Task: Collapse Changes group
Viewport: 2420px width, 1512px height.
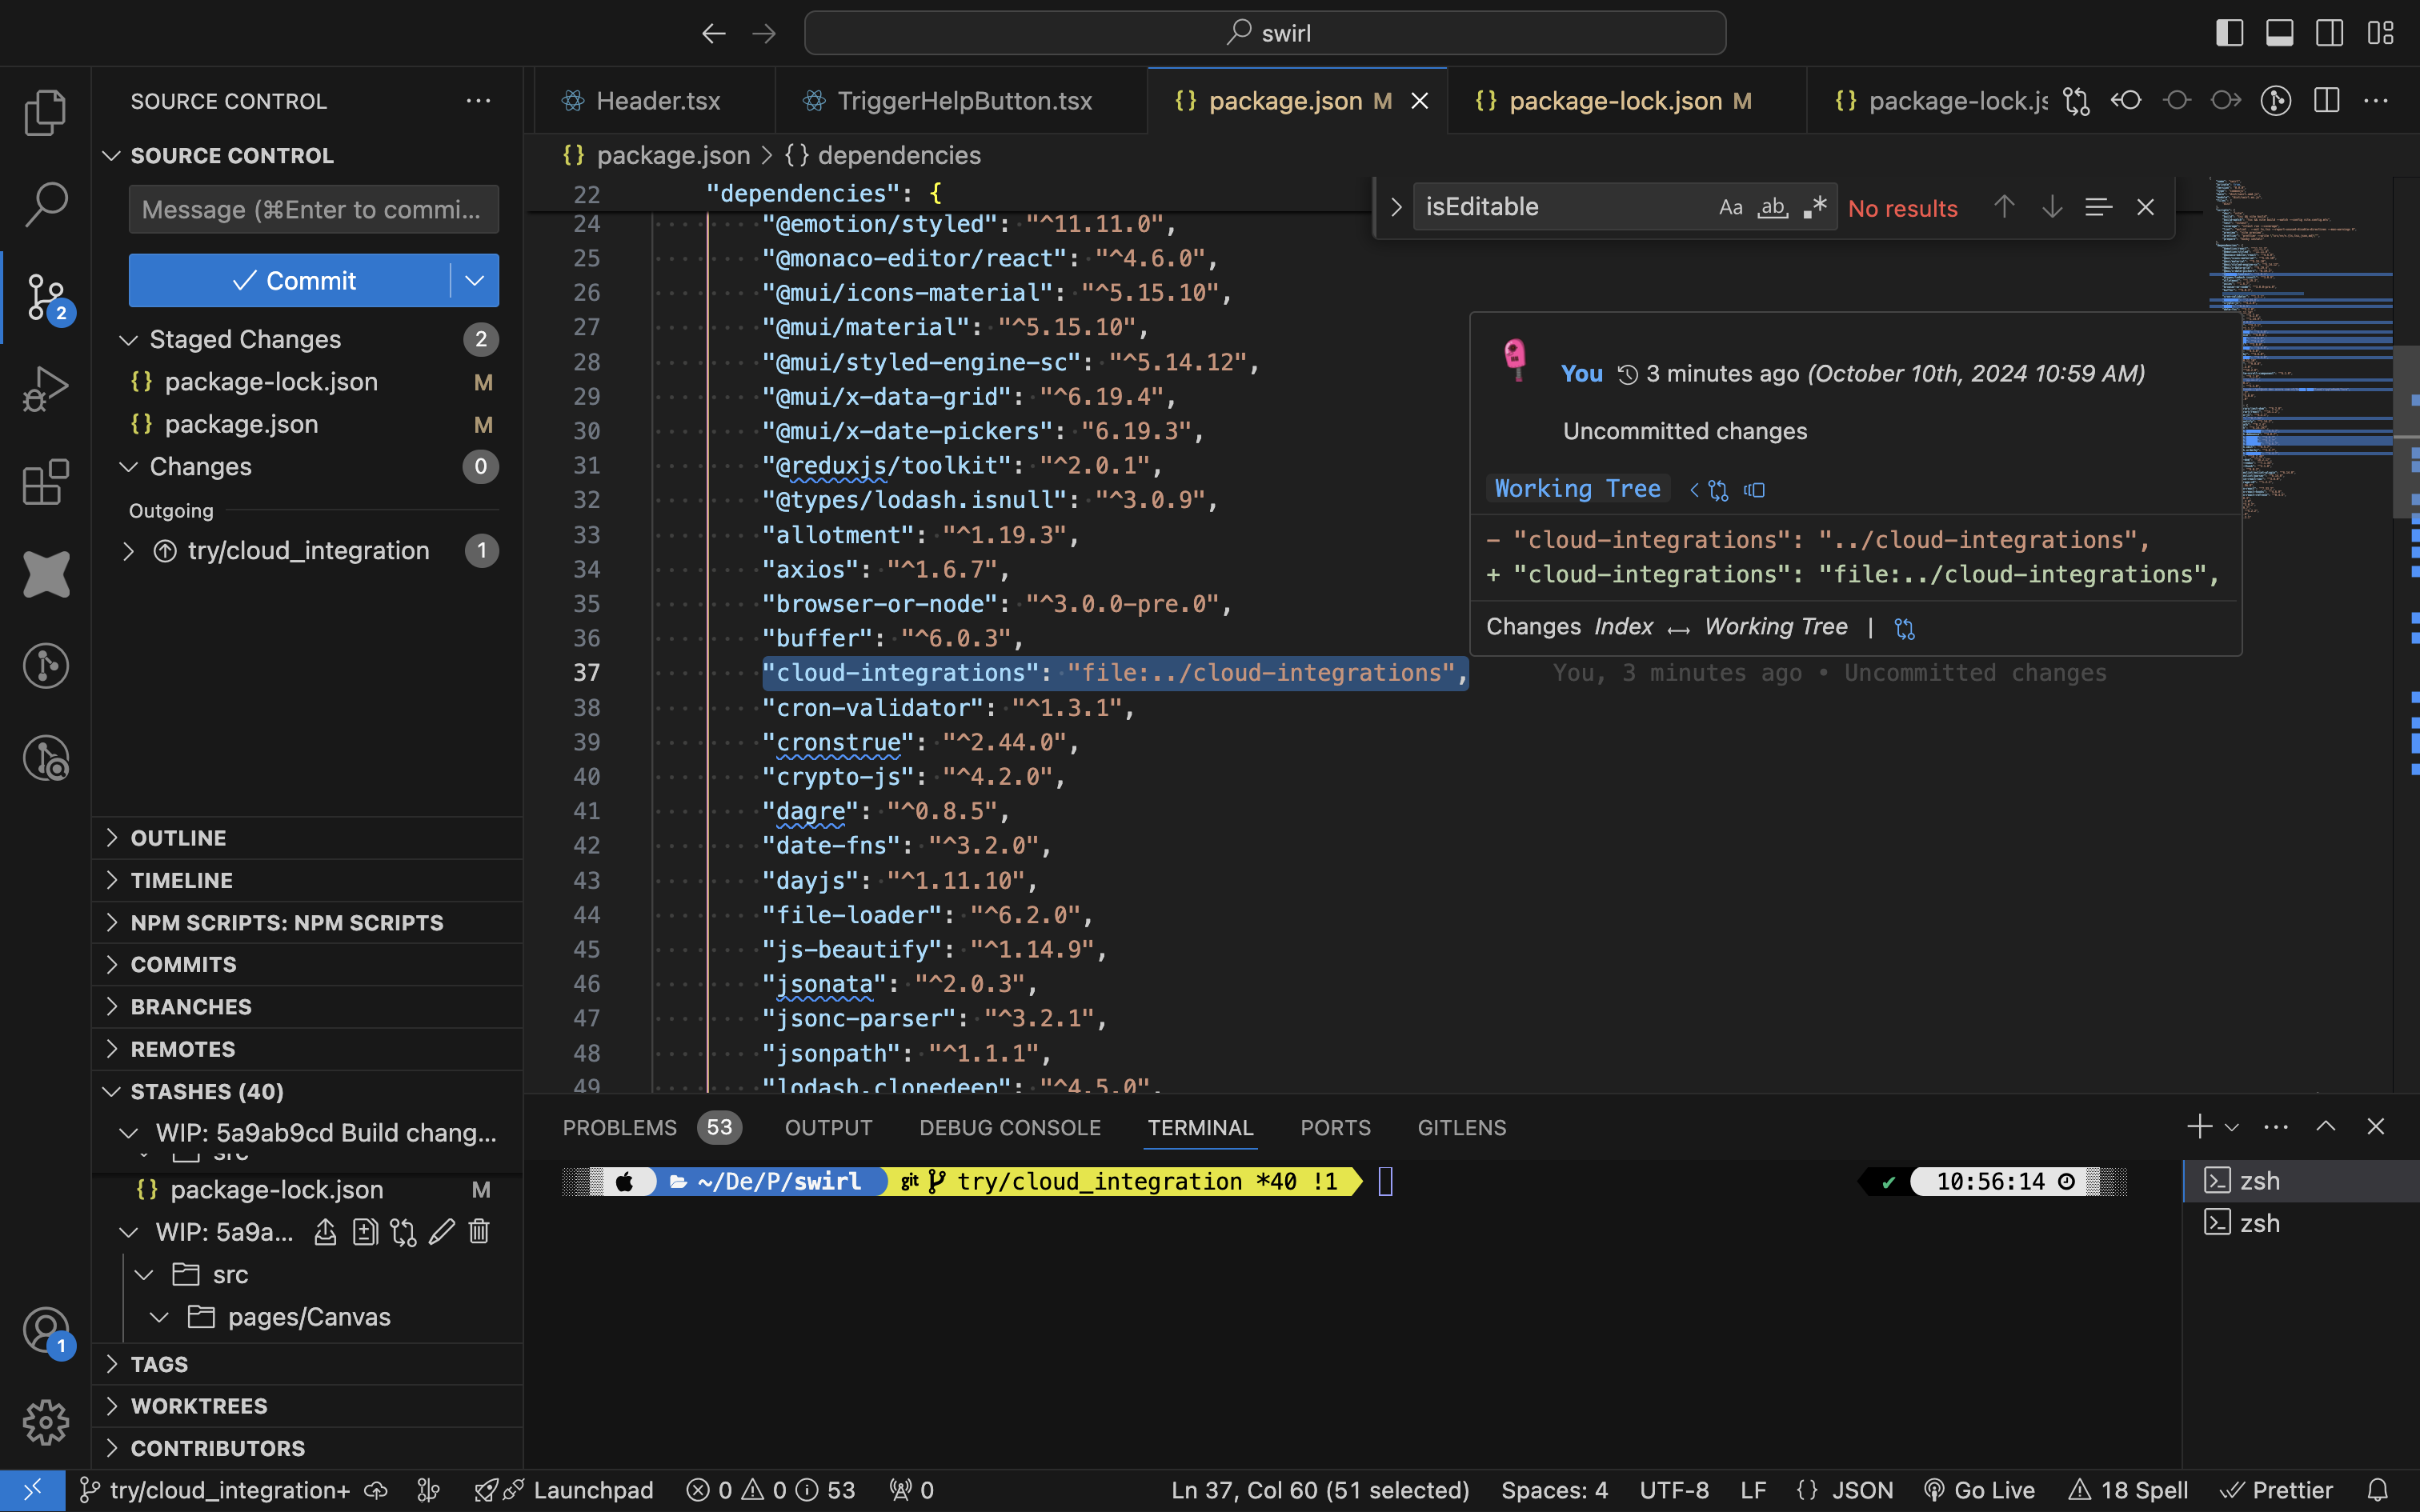Action: [128, 467]
